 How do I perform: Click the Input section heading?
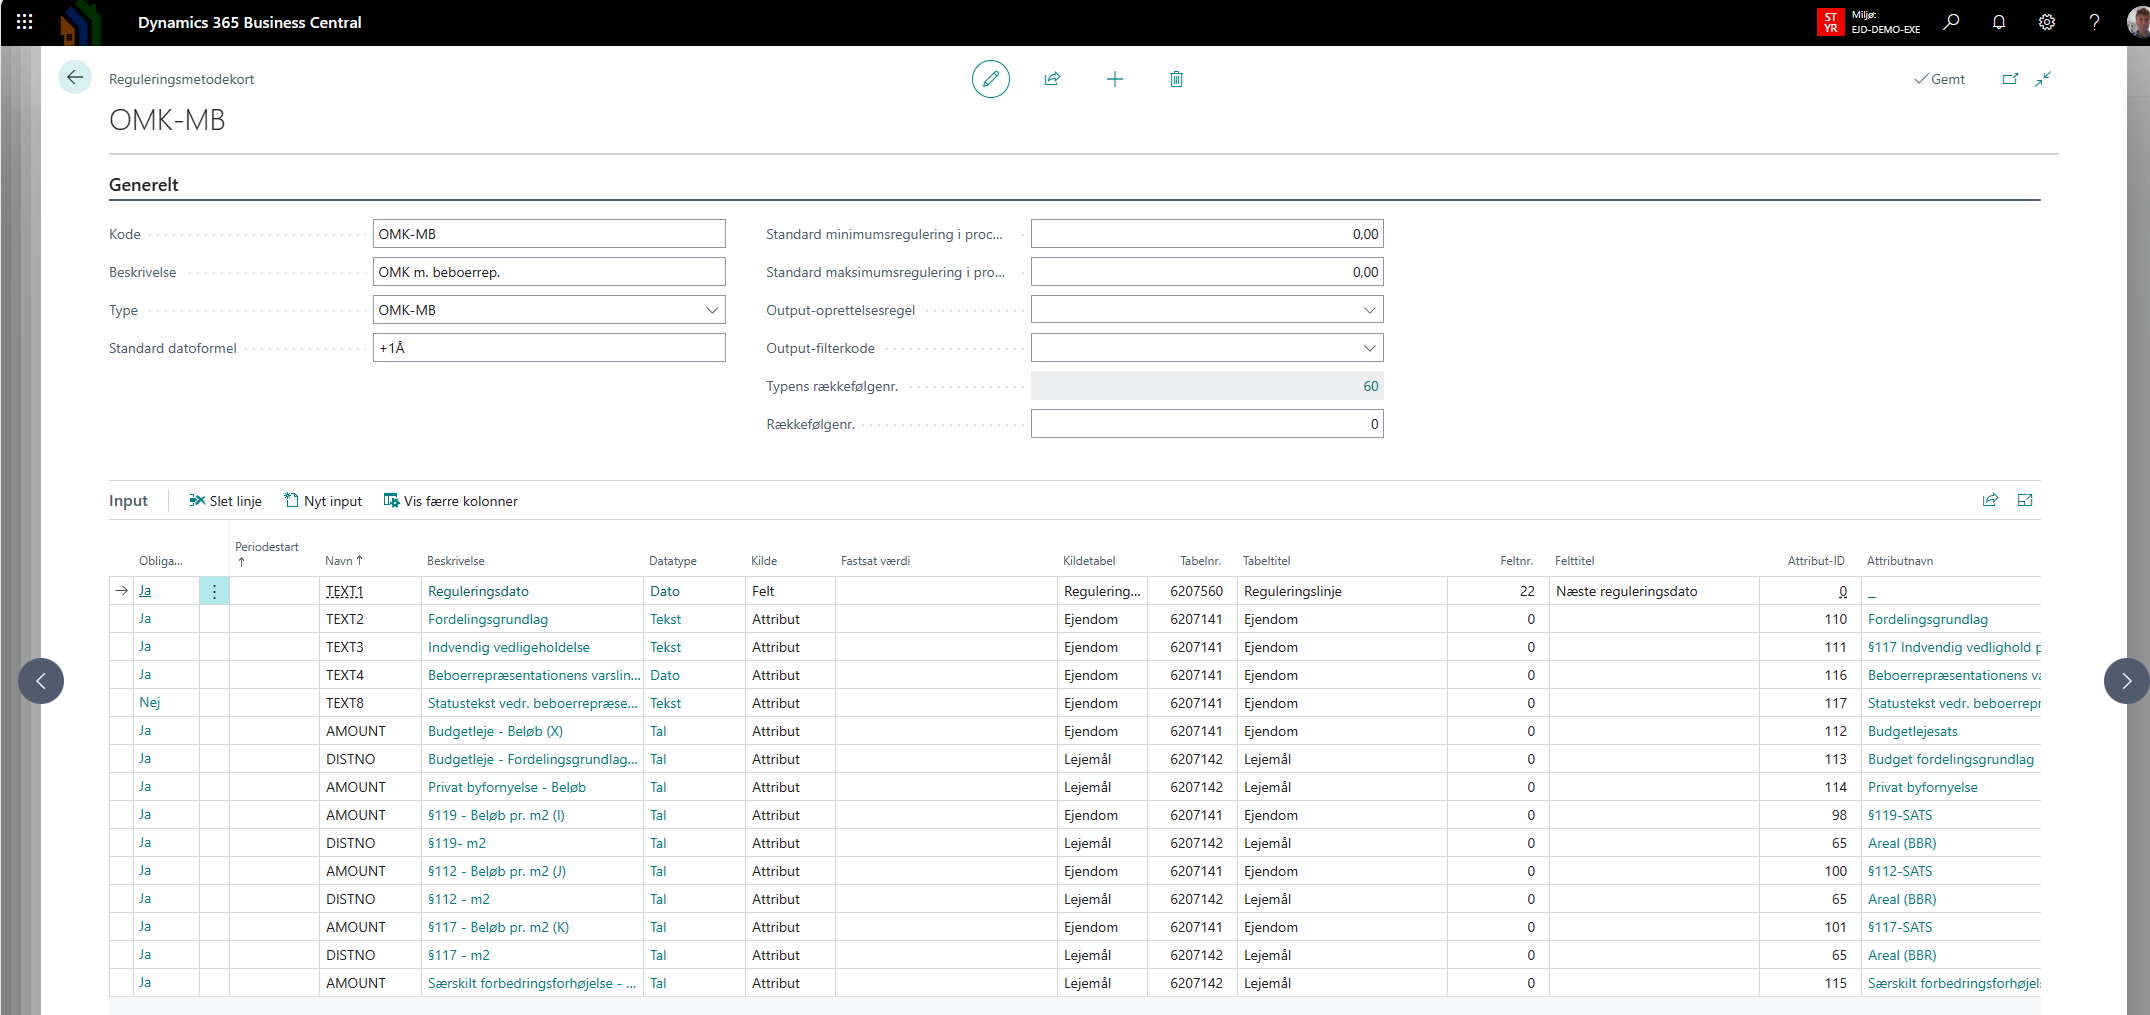[x=128, y=501]
